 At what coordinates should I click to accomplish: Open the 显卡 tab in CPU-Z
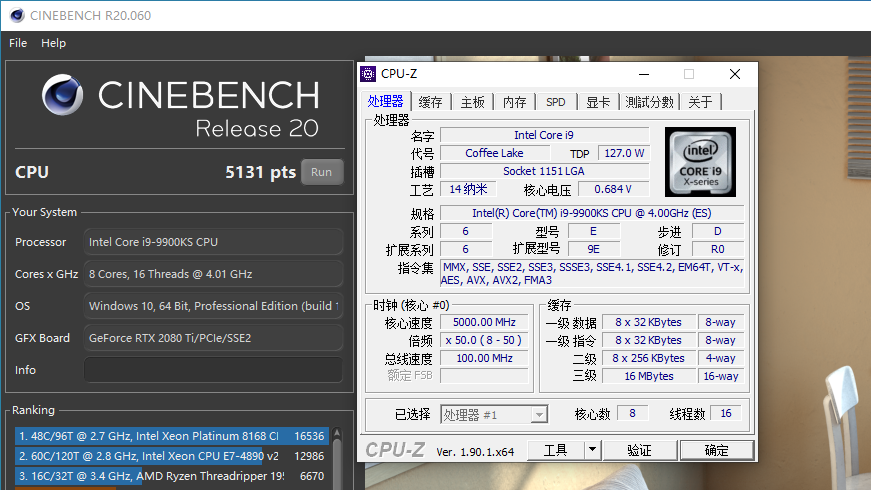(598, 102)
